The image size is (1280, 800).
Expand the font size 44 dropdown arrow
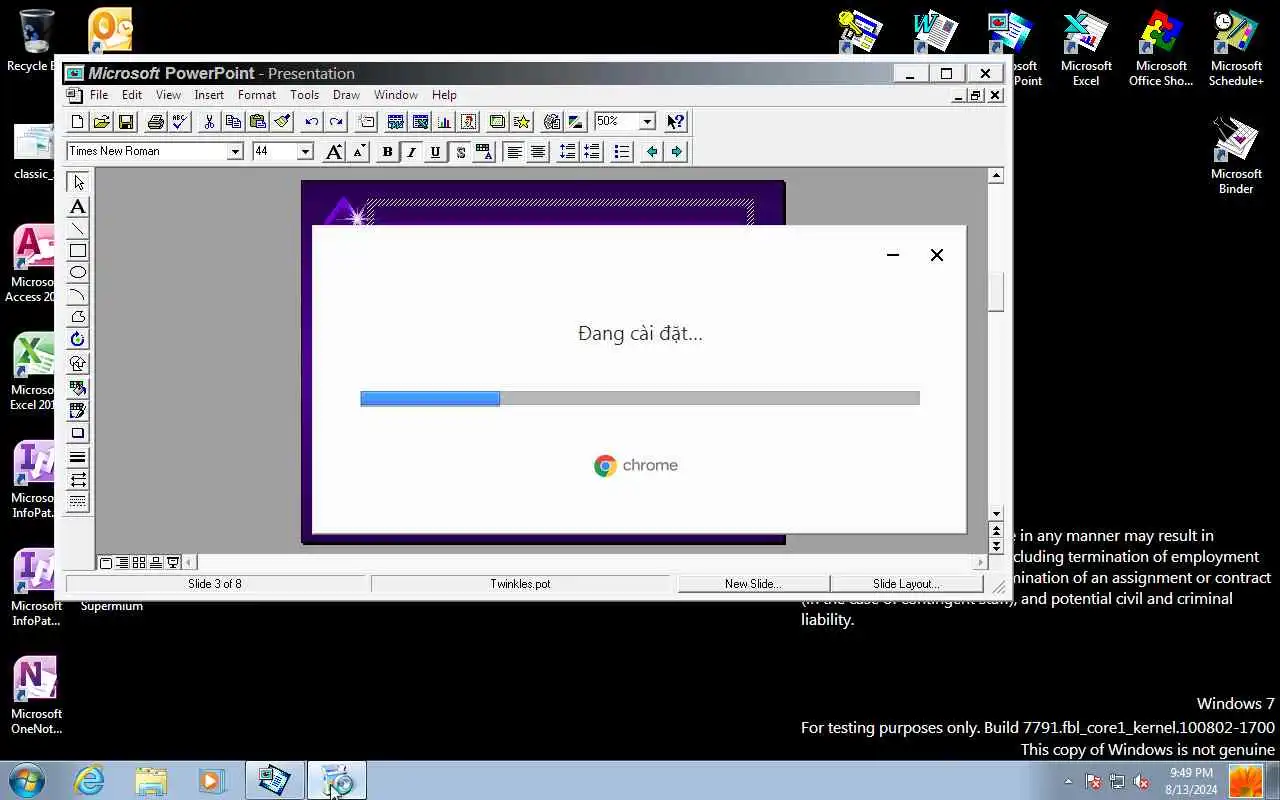pos(305,152)
